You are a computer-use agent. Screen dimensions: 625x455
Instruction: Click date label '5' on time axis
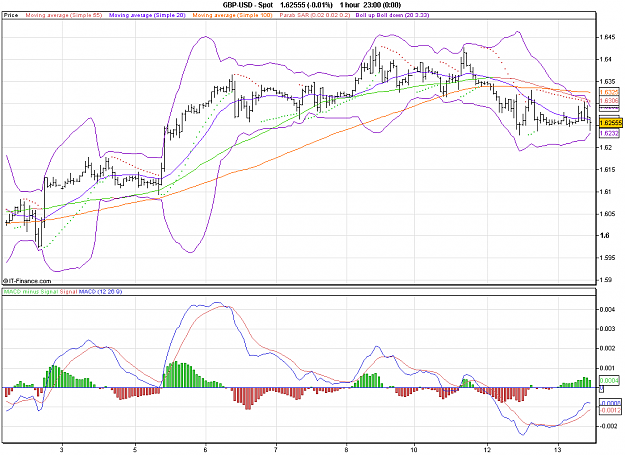pos(136,450)
